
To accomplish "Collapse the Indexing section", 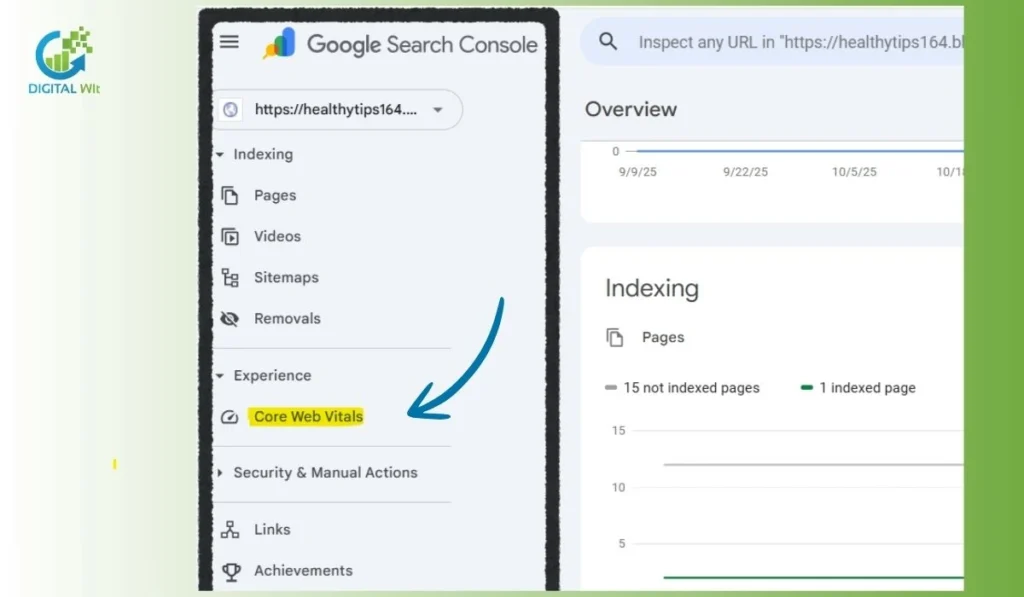I will point(220,154).
